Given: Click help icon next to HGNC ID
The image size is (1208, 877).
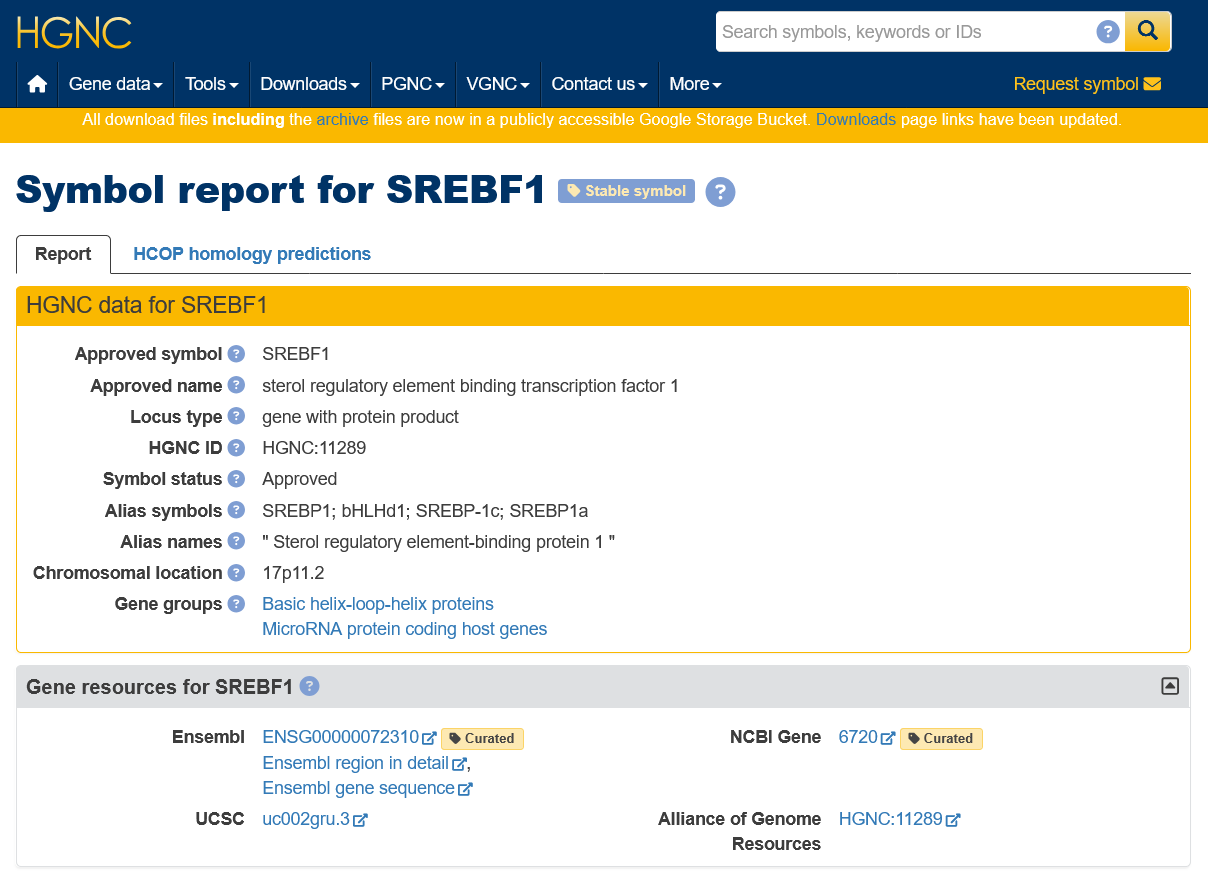Looking at the screenshot, I should [236, 448].
